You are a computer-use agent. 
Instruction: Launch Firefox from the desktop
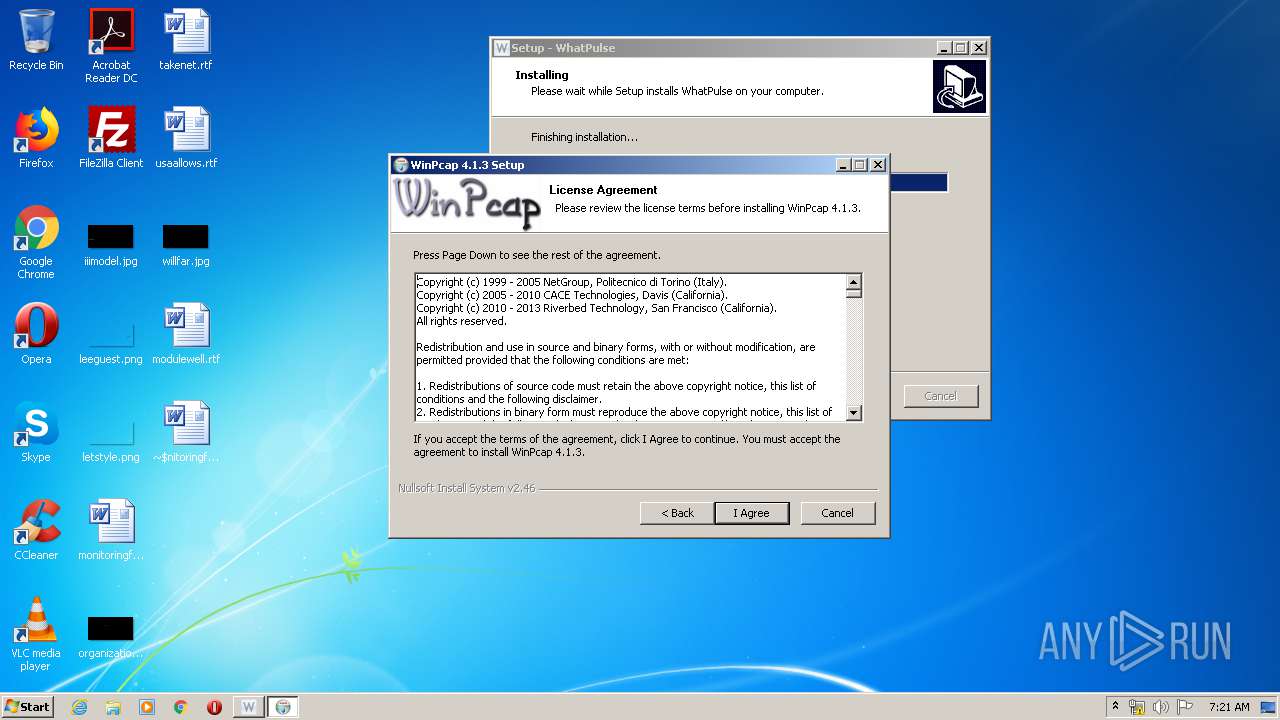click(x=36, y=138)
